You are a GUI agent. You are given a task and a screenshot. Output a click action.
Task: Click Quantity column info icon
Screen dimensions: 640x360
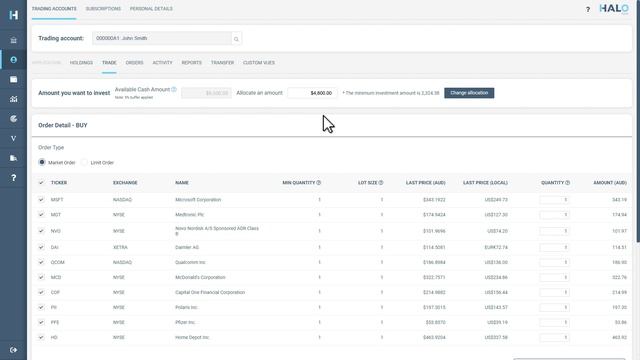[x=567, y=182]
